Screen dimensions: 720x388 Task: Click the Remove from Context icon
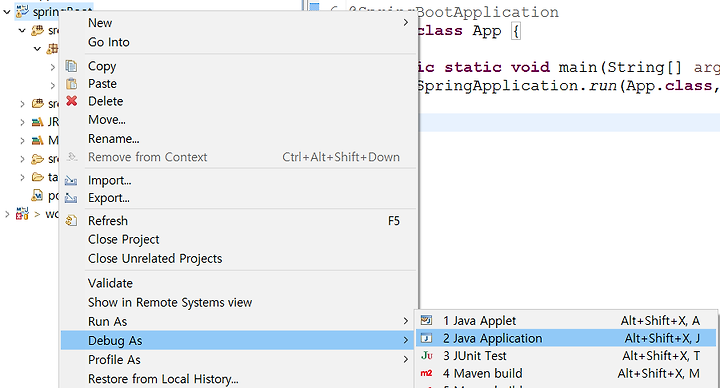pos(71,157)
